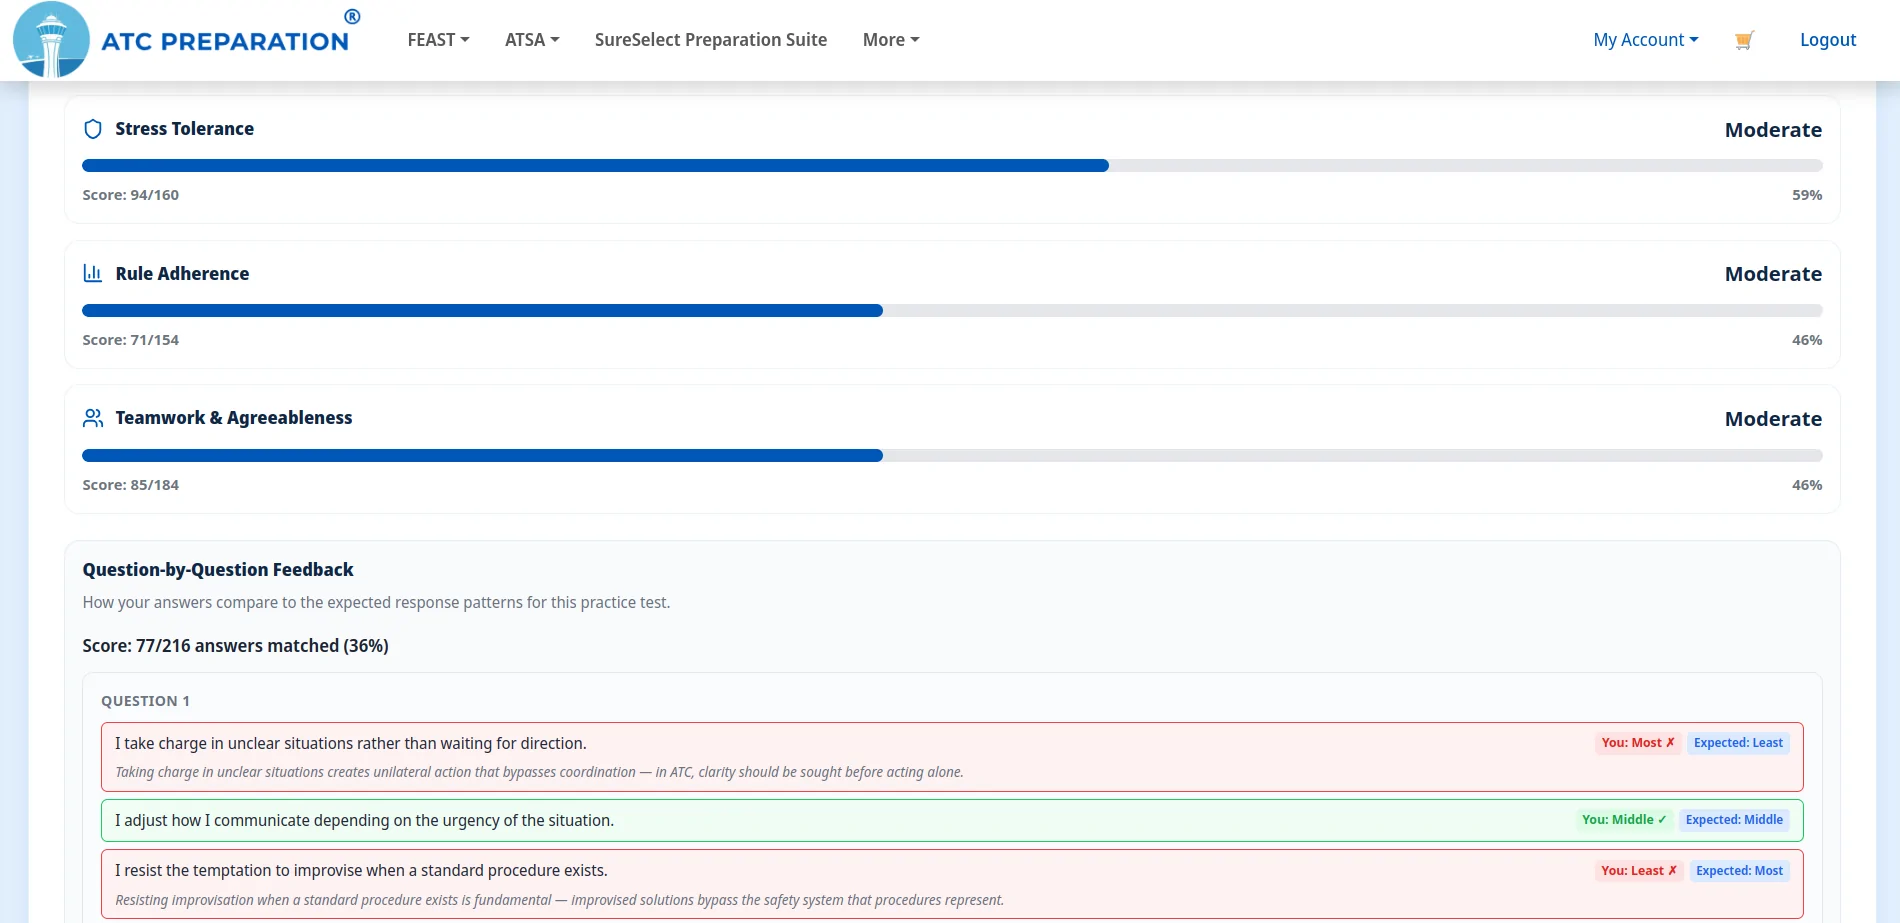Click 'How your answers compare' description text

(376, 603)
